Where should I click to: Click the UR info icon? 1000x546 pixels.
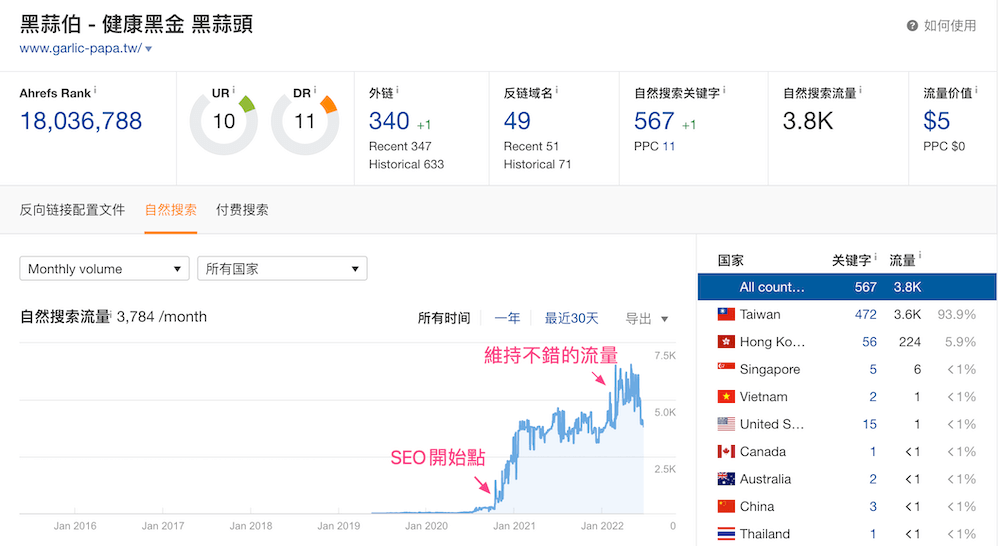(233, 90)
